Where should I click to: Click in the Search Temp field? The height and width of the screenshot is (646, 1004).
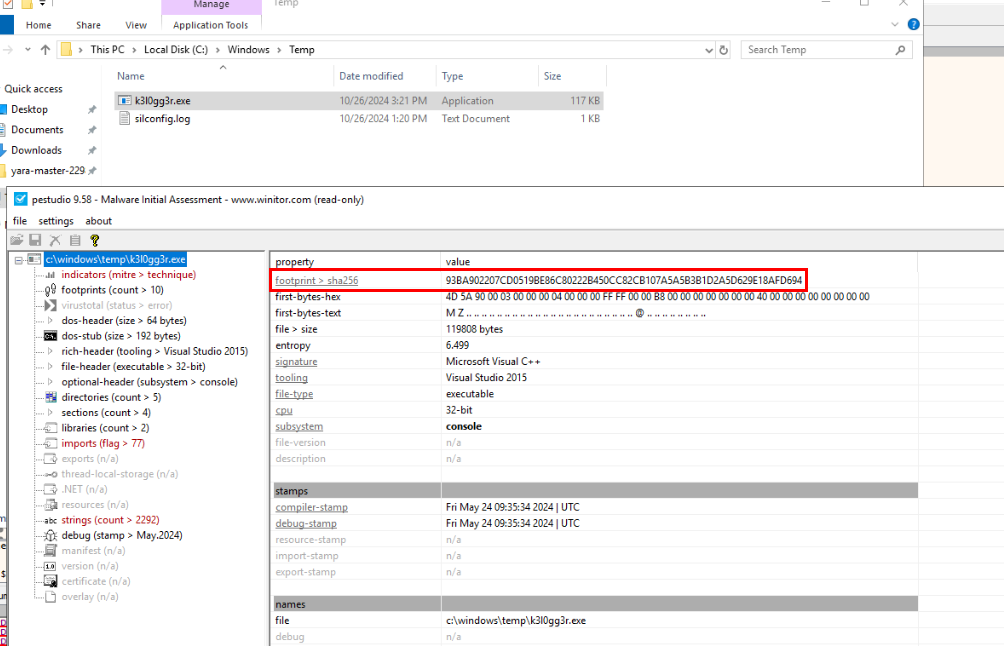818,50
